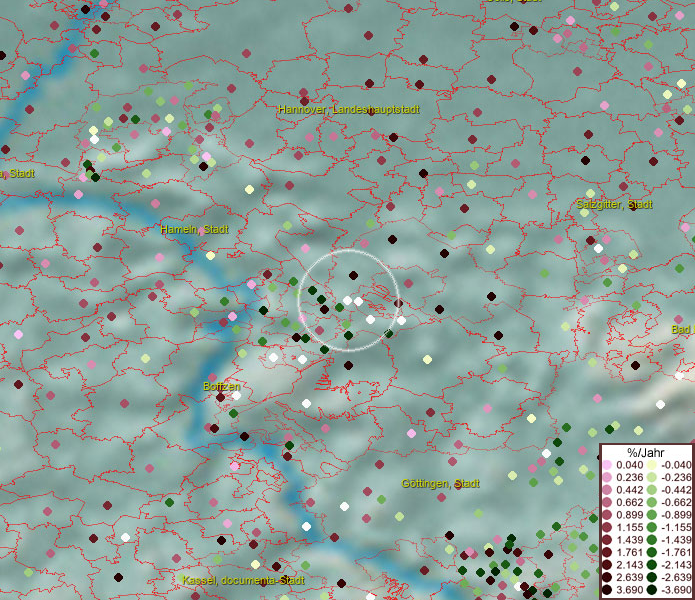Pick the -3.690 dark green legend dot
This screenshot has height=600, width=695.
tap(652, 590)
